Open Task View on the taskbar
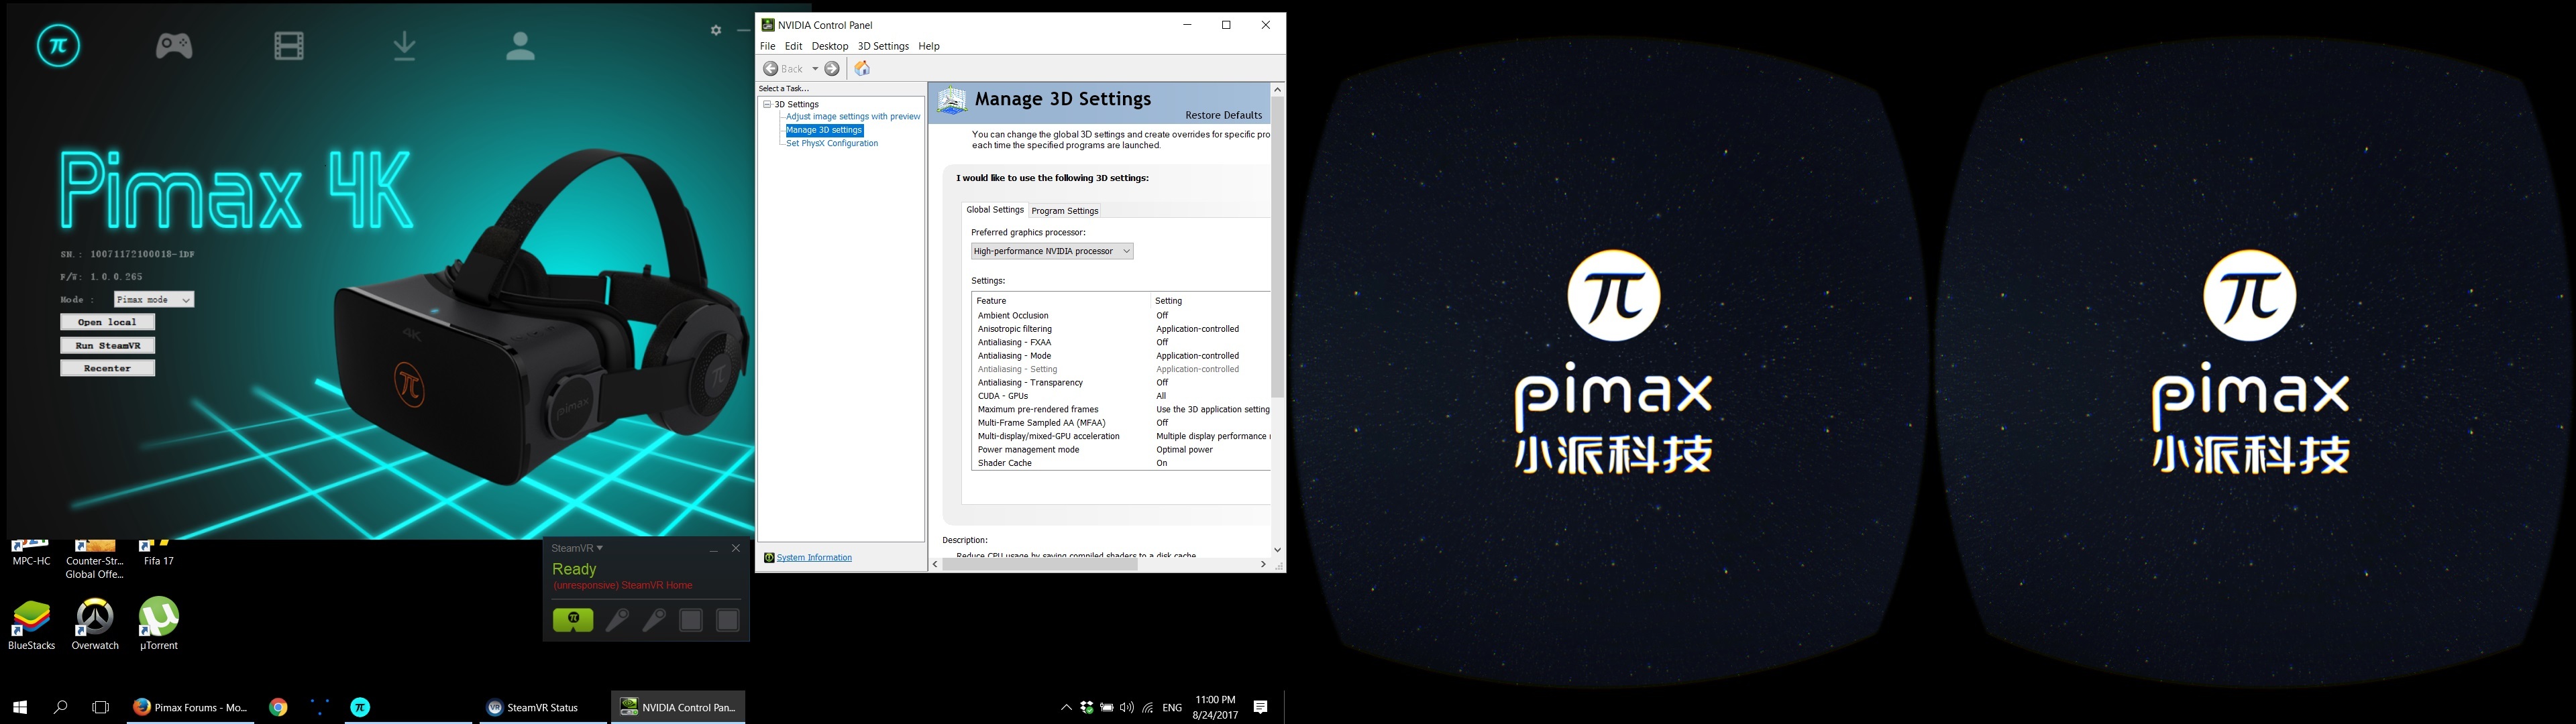Viewport: 2576px width, 724px height. click(x=100, y=707)
